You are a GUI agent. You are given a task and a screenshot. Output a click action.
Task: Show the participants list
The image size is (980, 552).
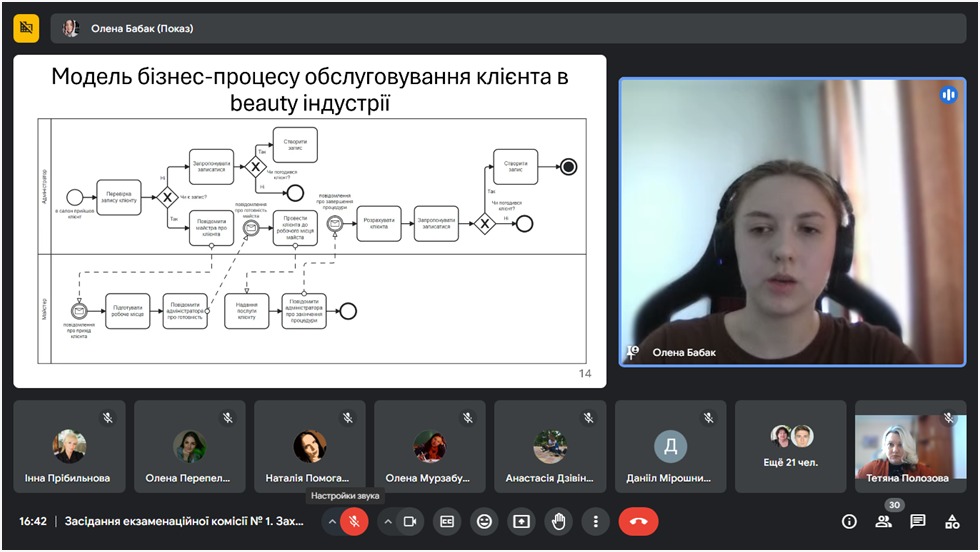883,521
